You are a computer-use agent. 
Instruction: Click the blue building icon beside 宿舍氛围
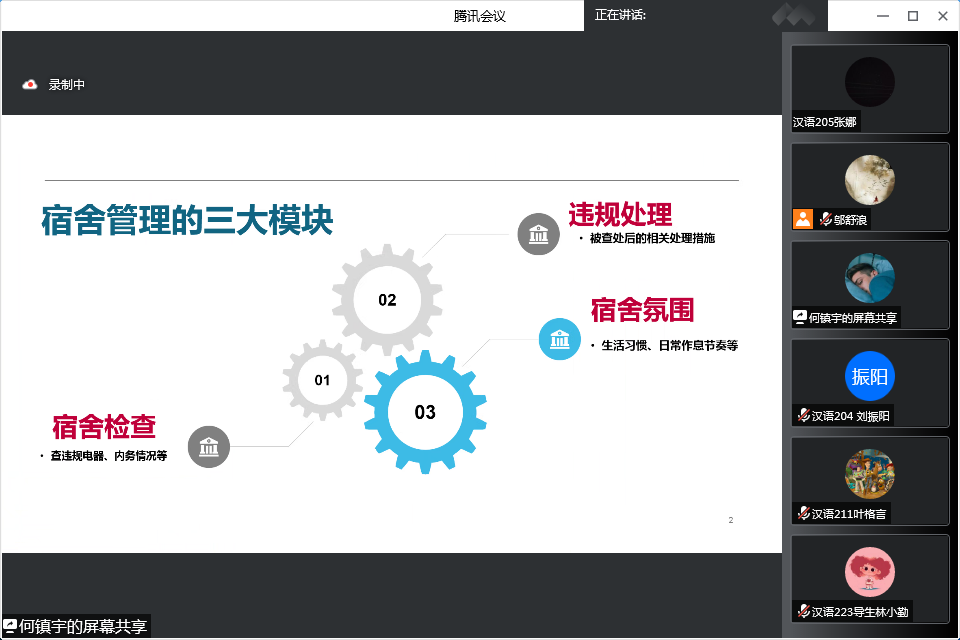[560, 339]
